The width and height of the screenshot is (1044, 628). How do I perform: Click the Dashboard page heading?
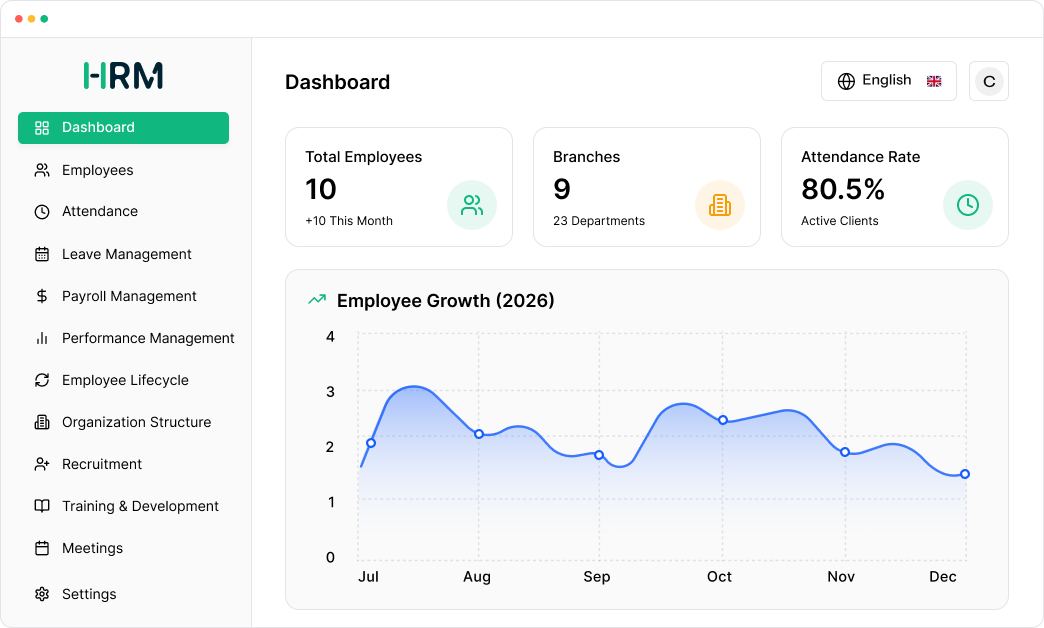point(338,82)
